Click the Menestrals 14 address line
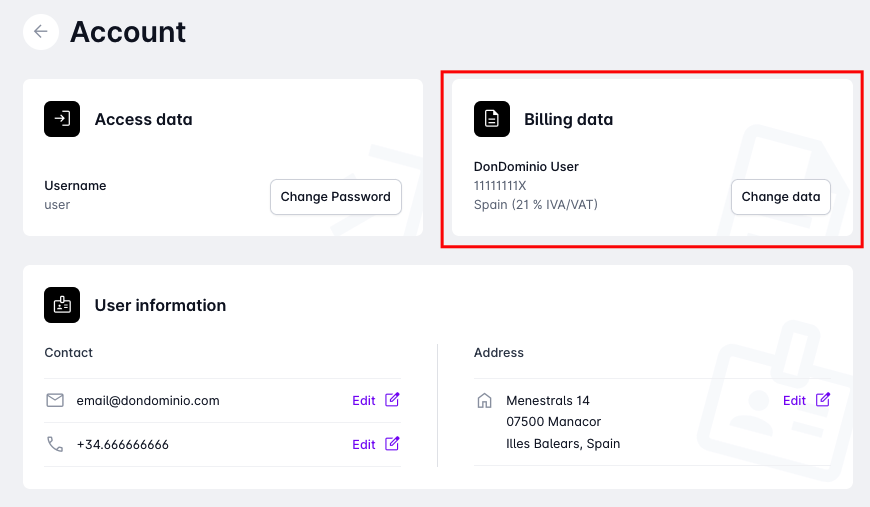The width and height of the screenshot is (870, 507). tap(548, 401)
